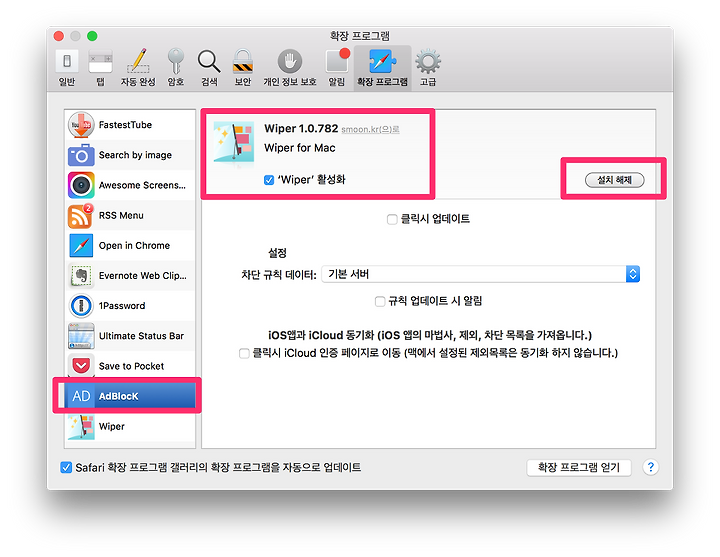Click the green zoom window button

point(92,36)
